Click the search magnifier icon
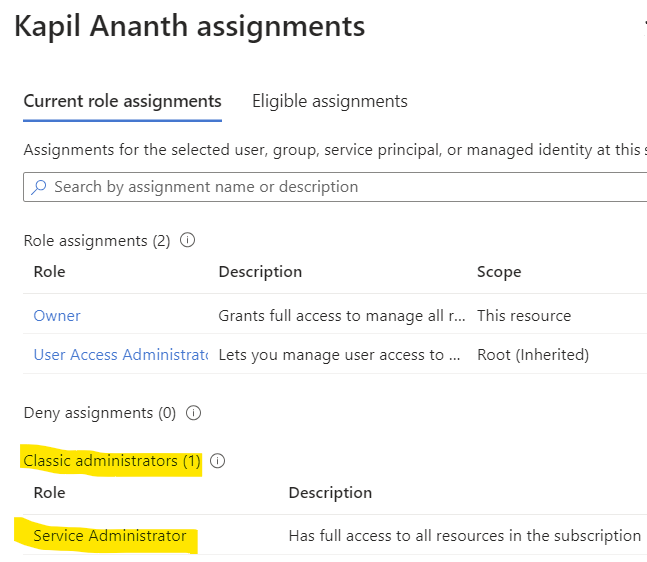Image resolution: width=647 pixels, height=562 pixels. point(39,187)
